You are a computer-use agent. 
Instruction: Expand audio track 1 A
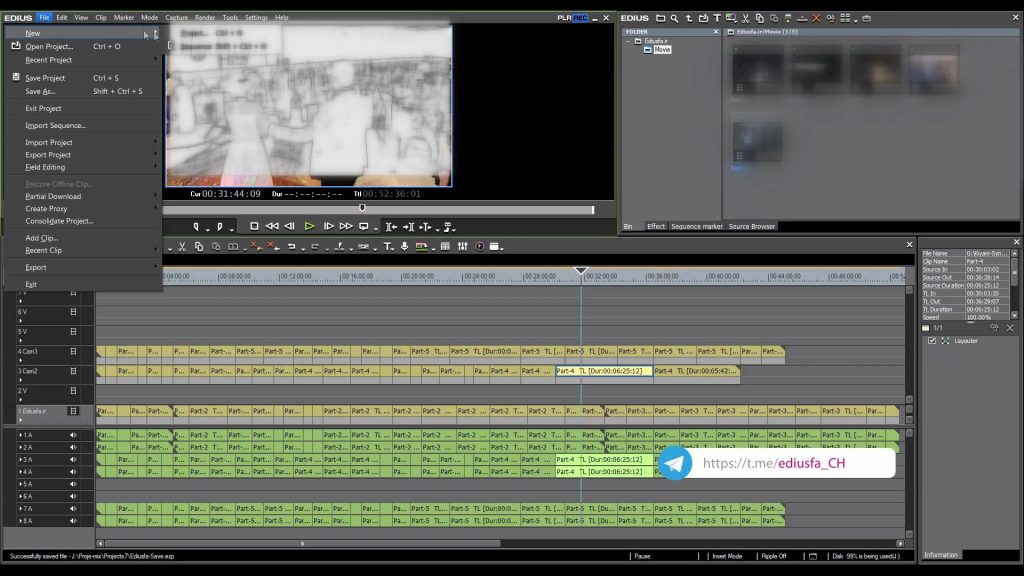(20, 435)
